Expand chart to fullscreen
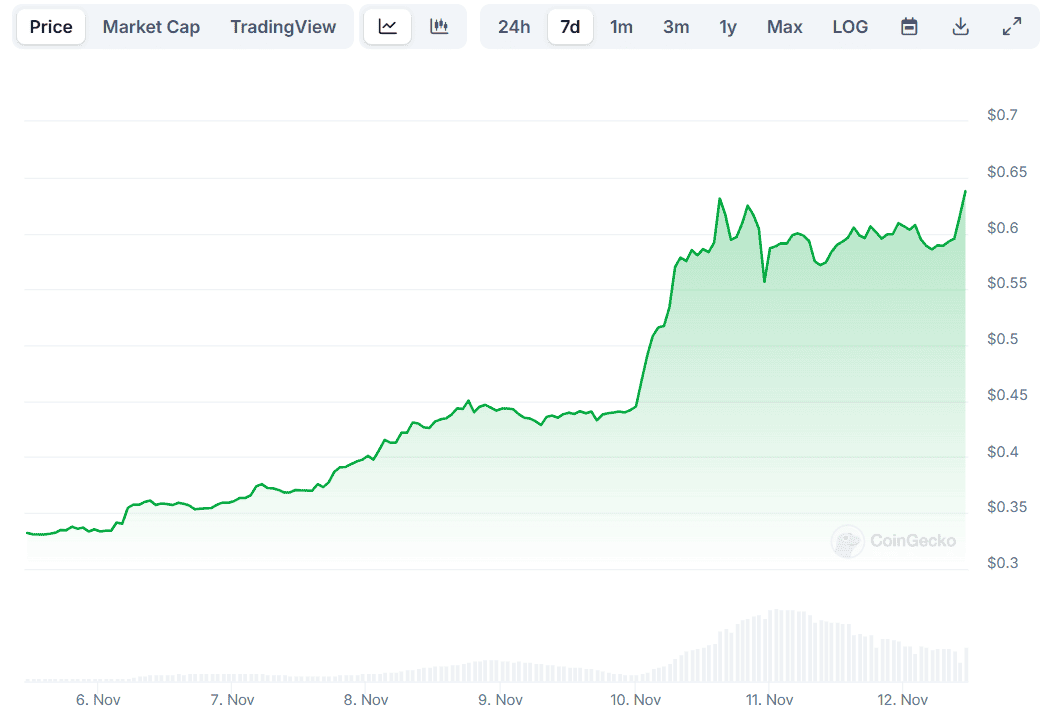Screen dimensions: 1052x722 pos(1012,27)
